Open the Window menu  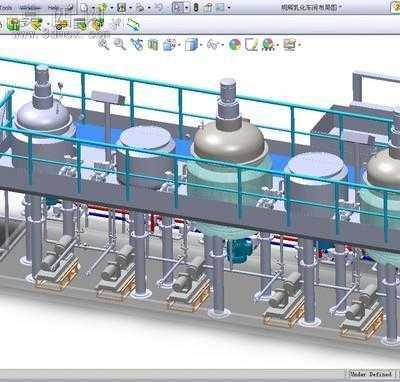tap(30, 8)
